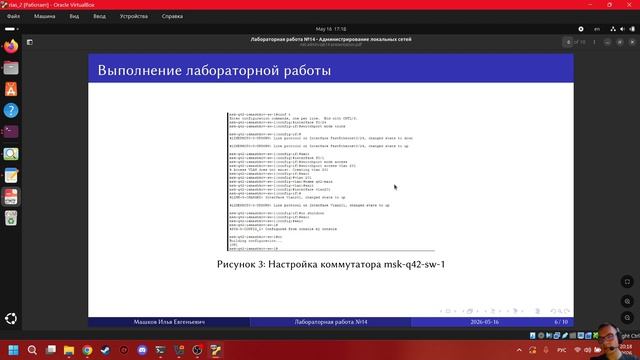Open the network status icon in top bar
Viewport: 640px width, 360px height.
click(613, 29)
